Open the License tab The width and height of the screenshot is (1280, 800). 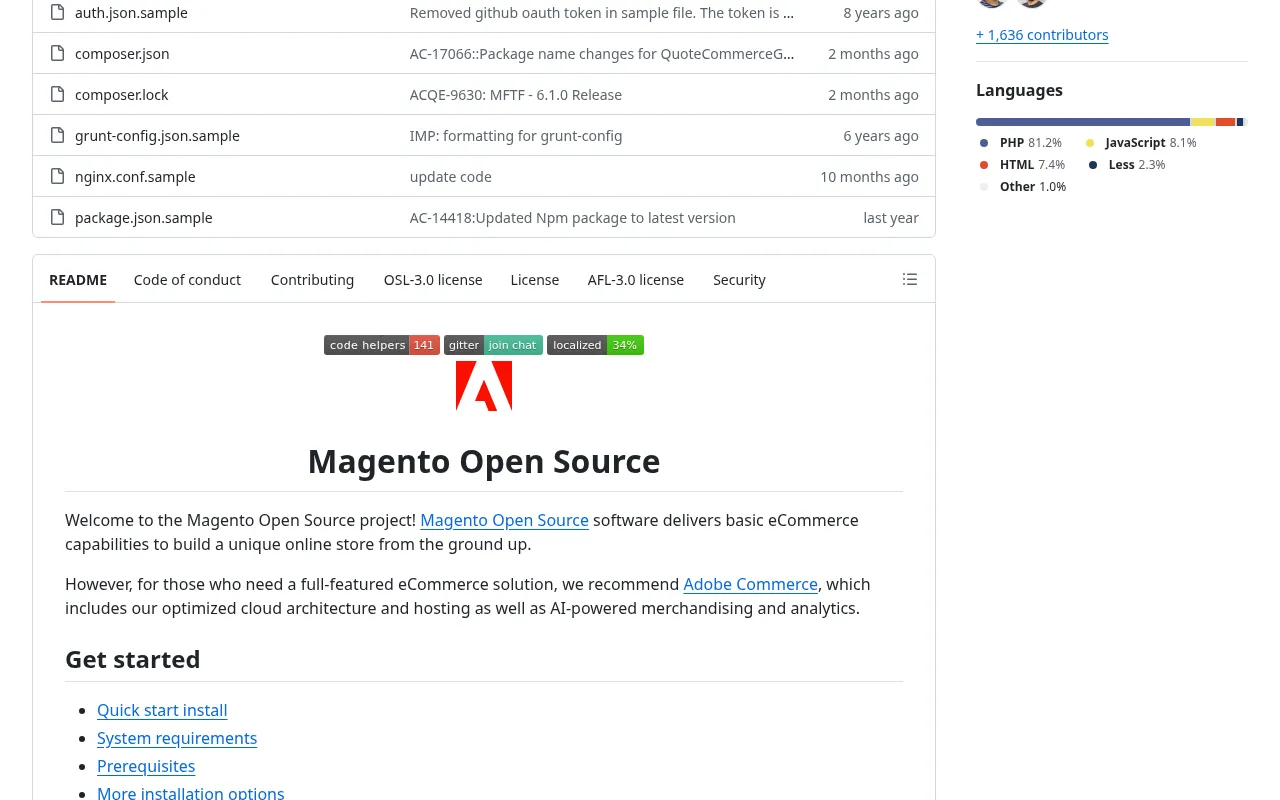pyautogui.click(x=535, y=280)
